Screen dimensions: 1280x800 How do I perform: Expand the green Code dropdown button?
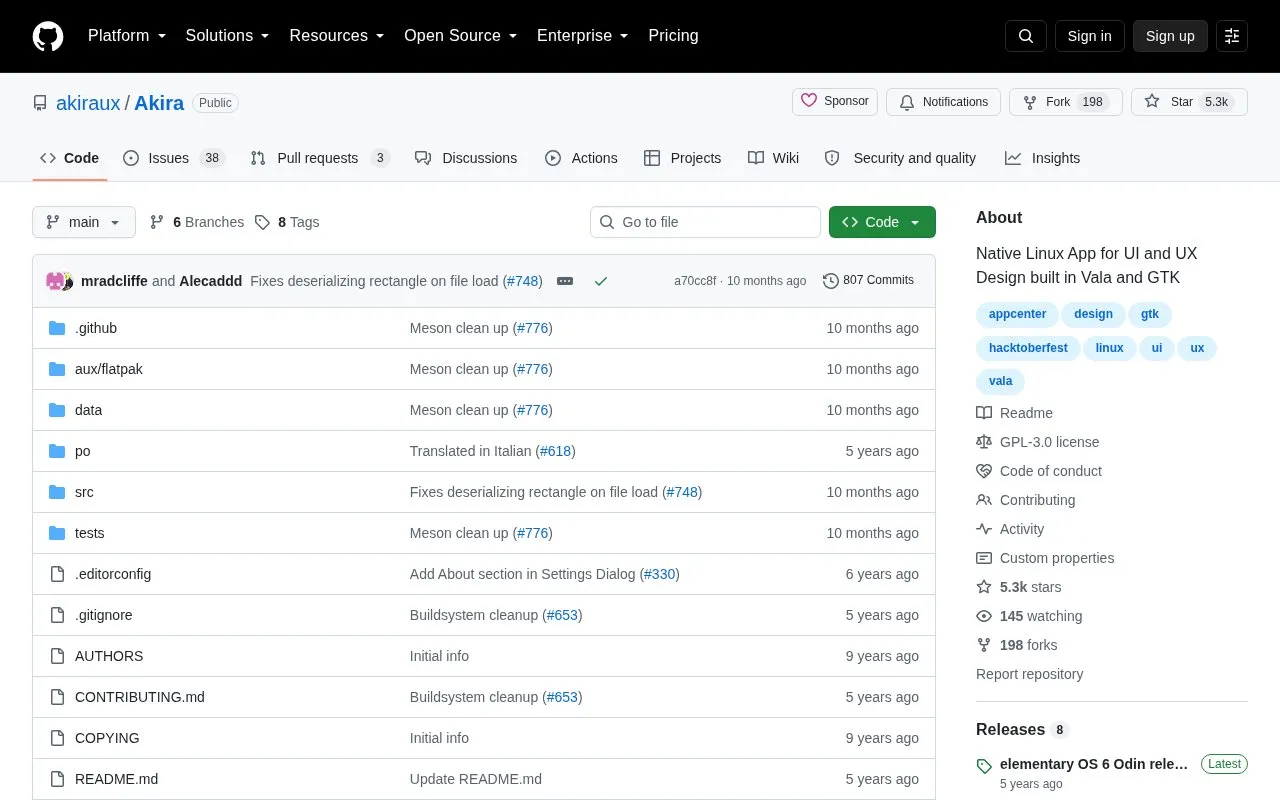pos(882,222)
